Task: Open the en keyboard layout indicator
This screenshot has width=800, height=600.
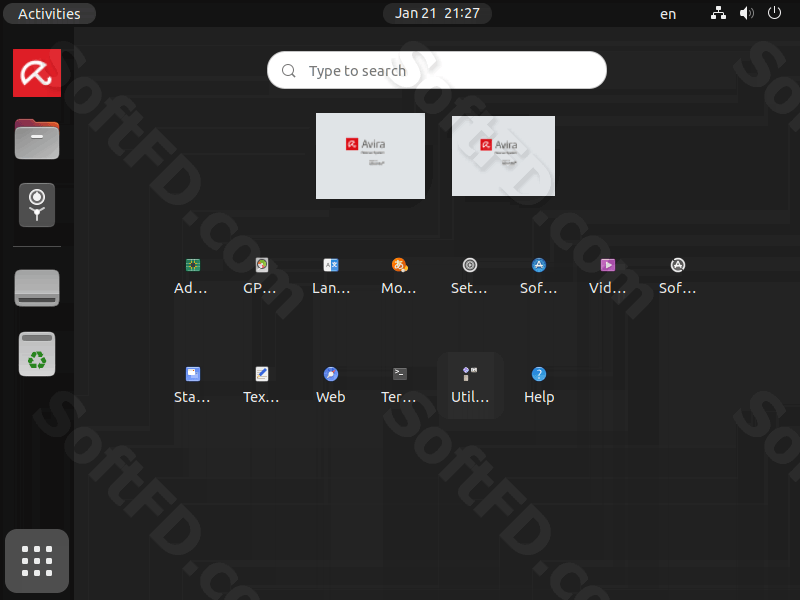Action: (668, 14)
